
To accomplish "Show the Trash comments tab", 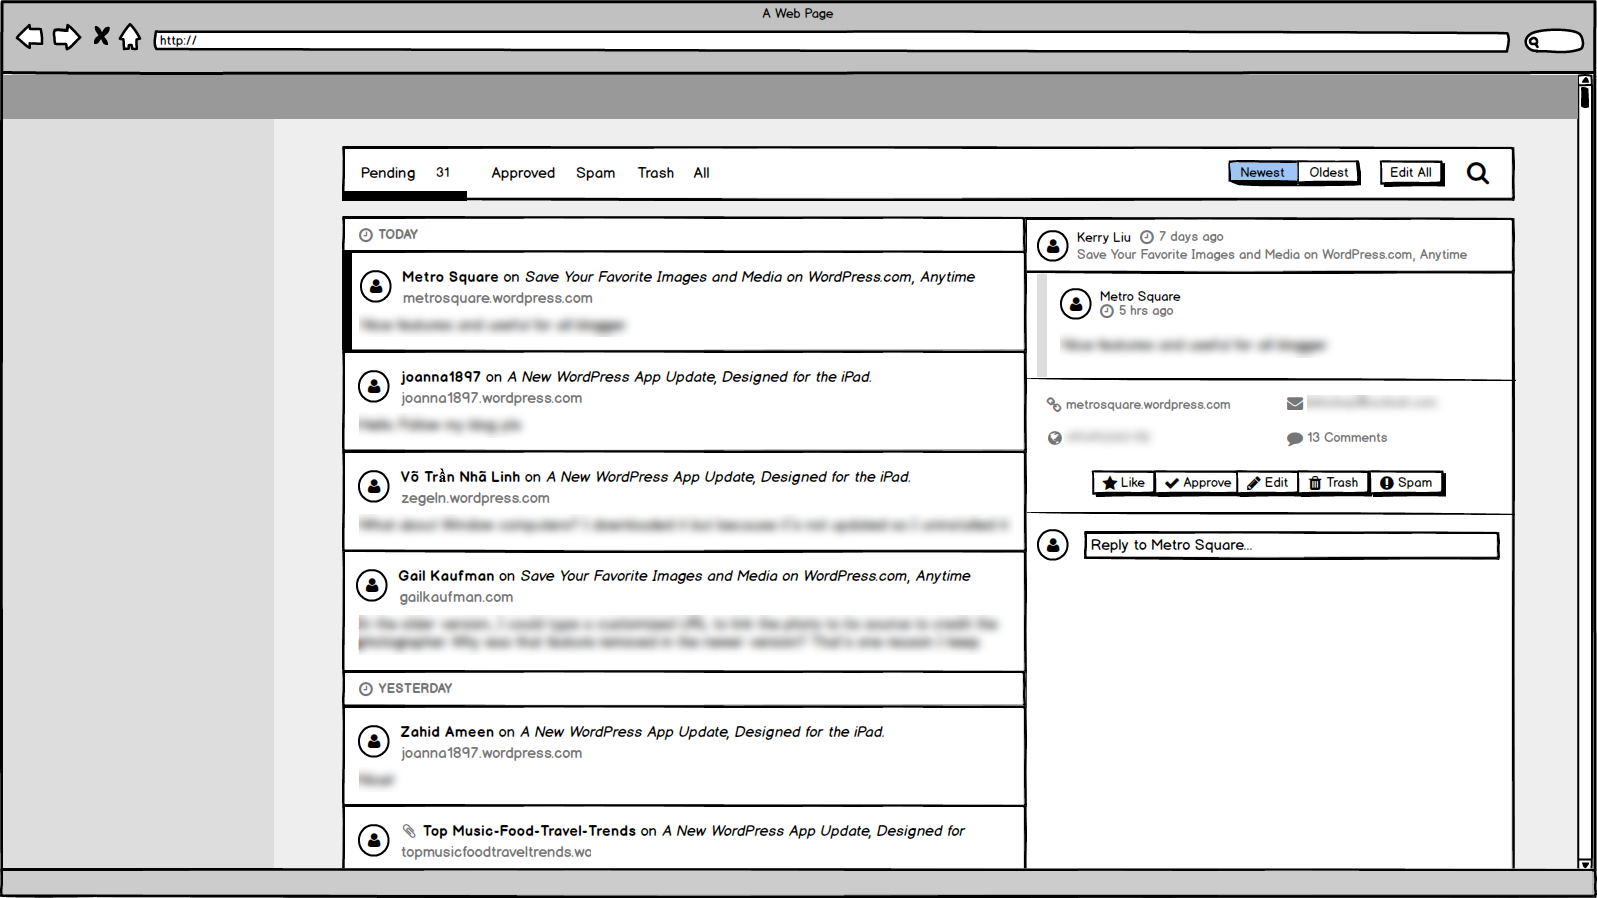I will (x=655, y=173).
